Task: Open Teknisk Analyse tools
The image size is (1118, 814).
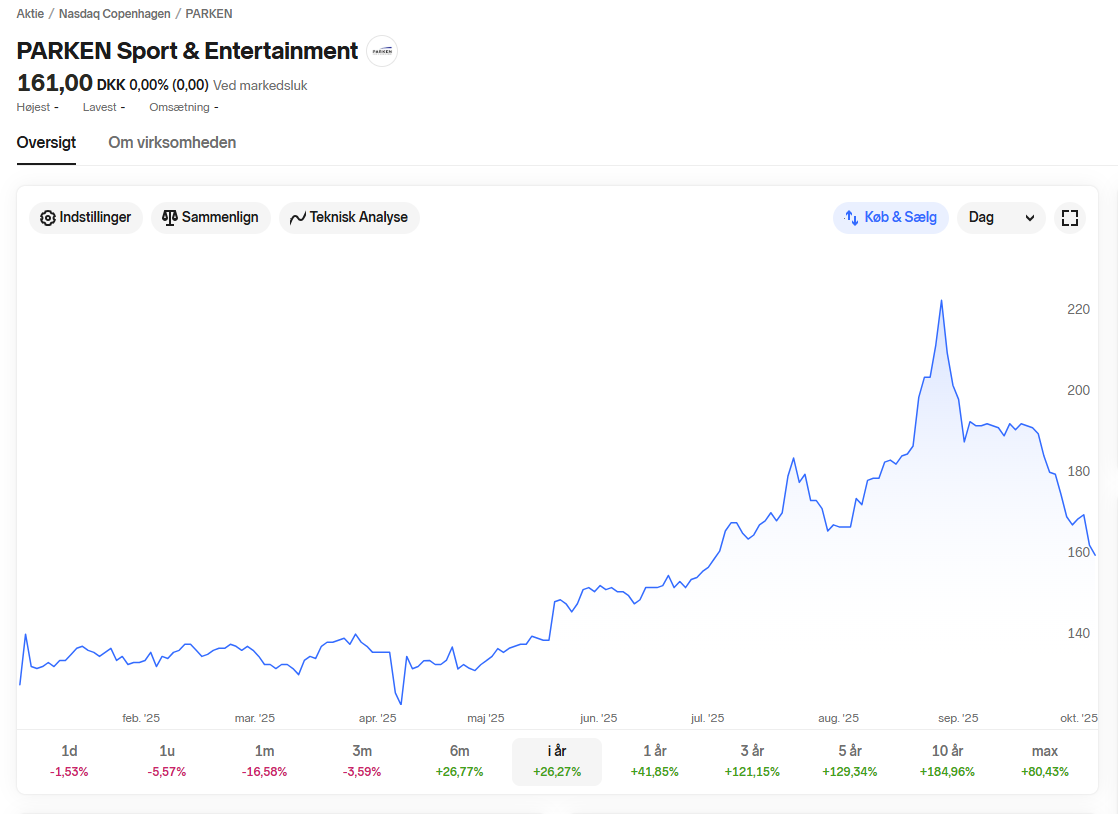Action: pyautogui.click(x=349, y=217)
